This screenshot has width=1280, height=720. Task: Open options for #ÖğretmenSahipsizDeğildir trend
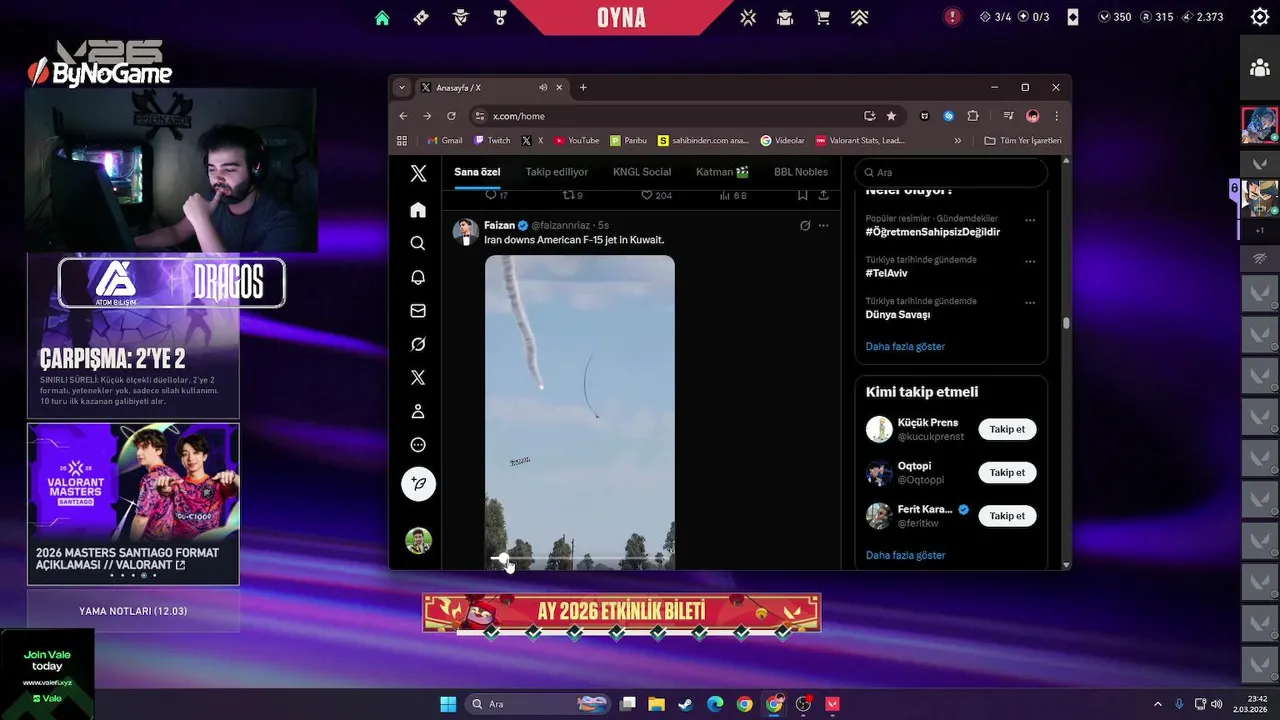(x=1030, y=219)
